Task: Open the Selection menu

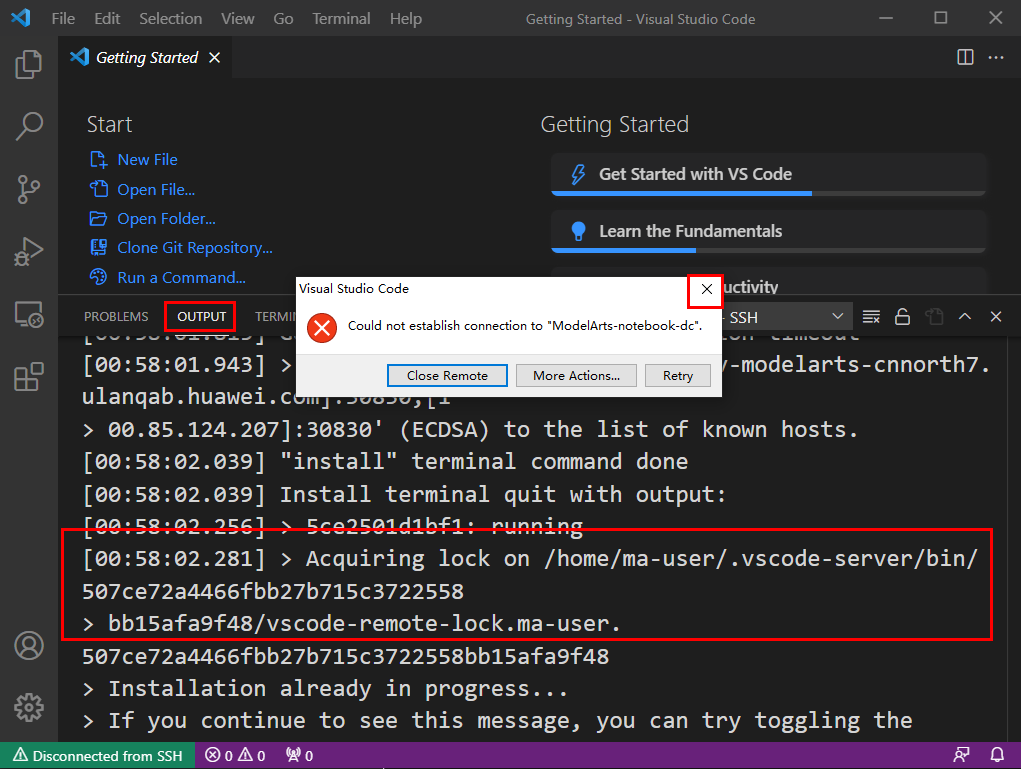Action: click(171, 19)
